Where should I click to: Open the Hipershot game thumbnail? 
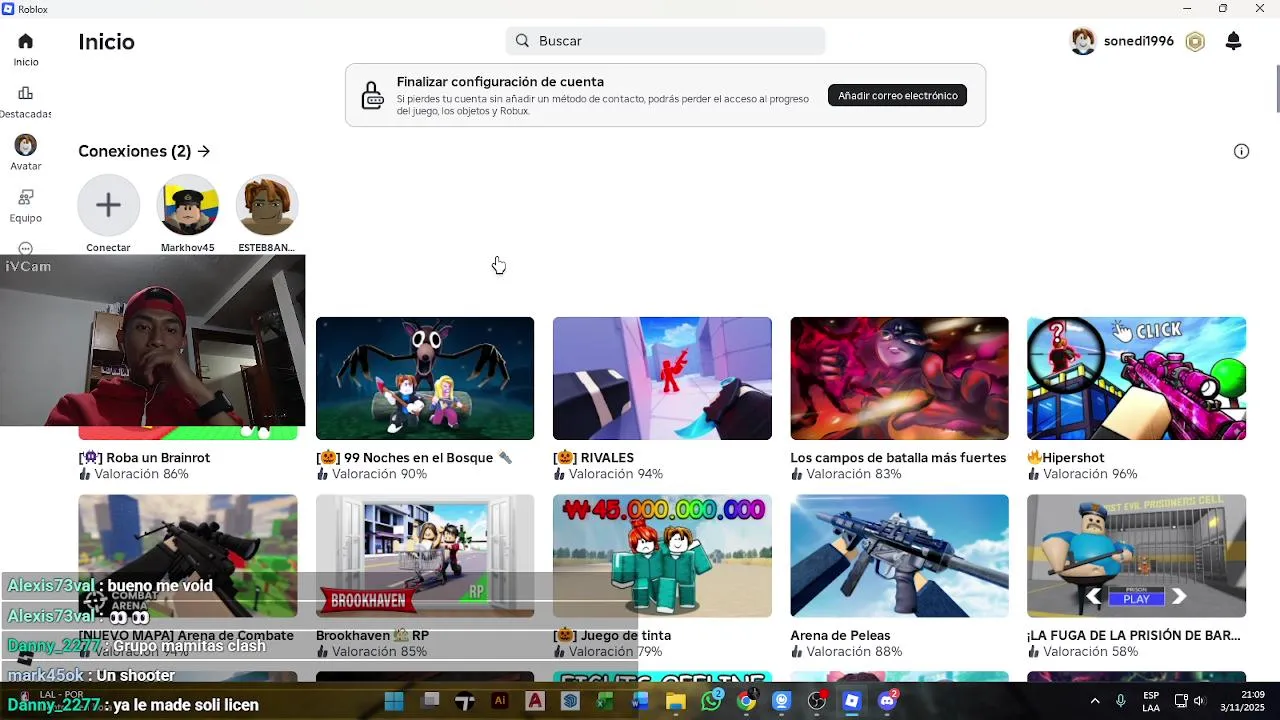pyautogui.click(x=1136, y=378)
